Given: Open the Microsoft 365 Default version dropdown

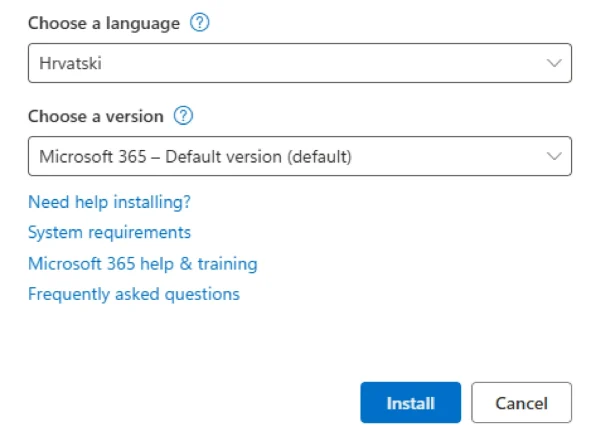Looking at the screenshot, I should (x=300, y=156).
